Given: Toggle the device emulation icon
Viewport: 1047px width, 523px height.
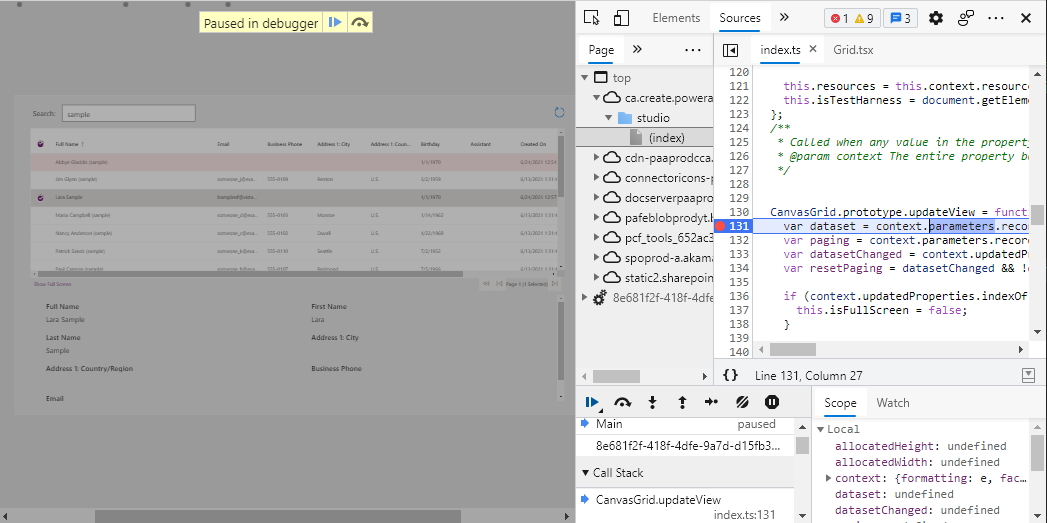Looking at the screenshot, I should (622, 18).
